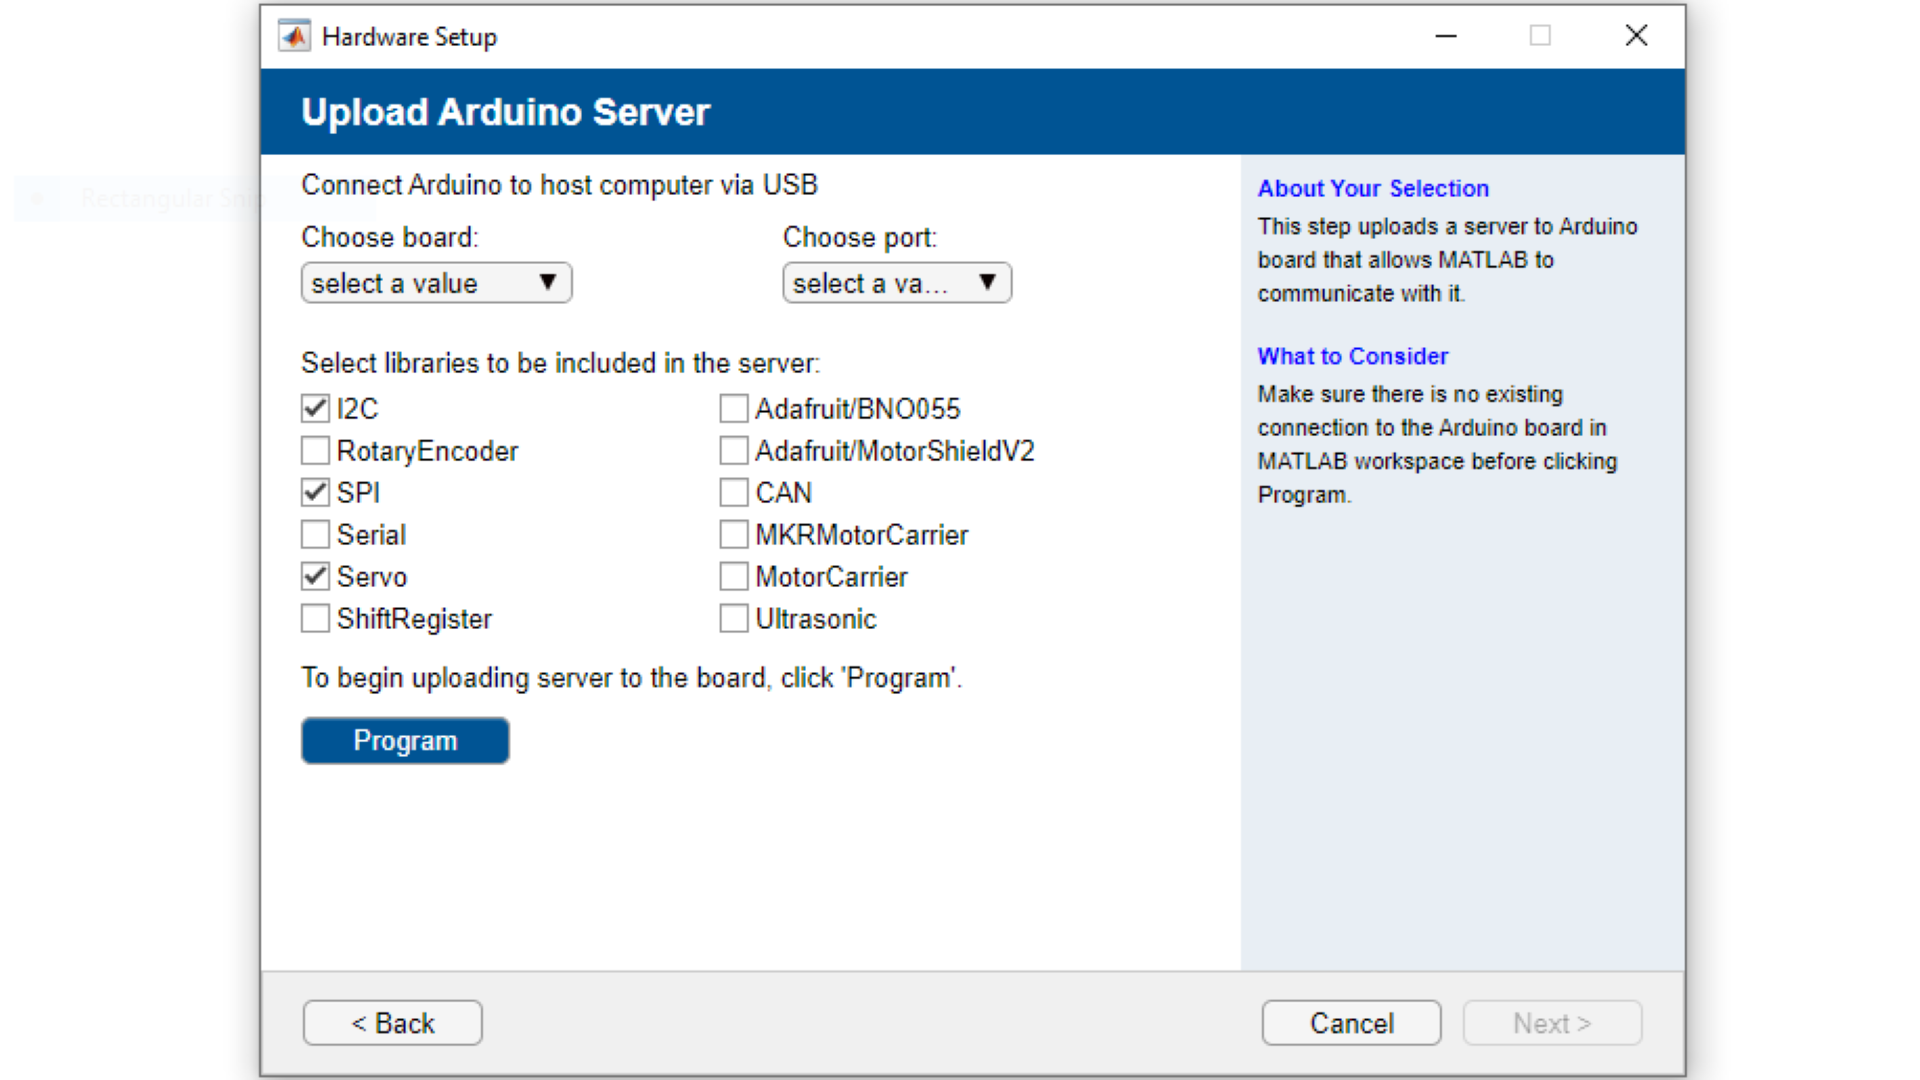
Task: Expand the Choose port dropdown
Action: tap(896, 283)
